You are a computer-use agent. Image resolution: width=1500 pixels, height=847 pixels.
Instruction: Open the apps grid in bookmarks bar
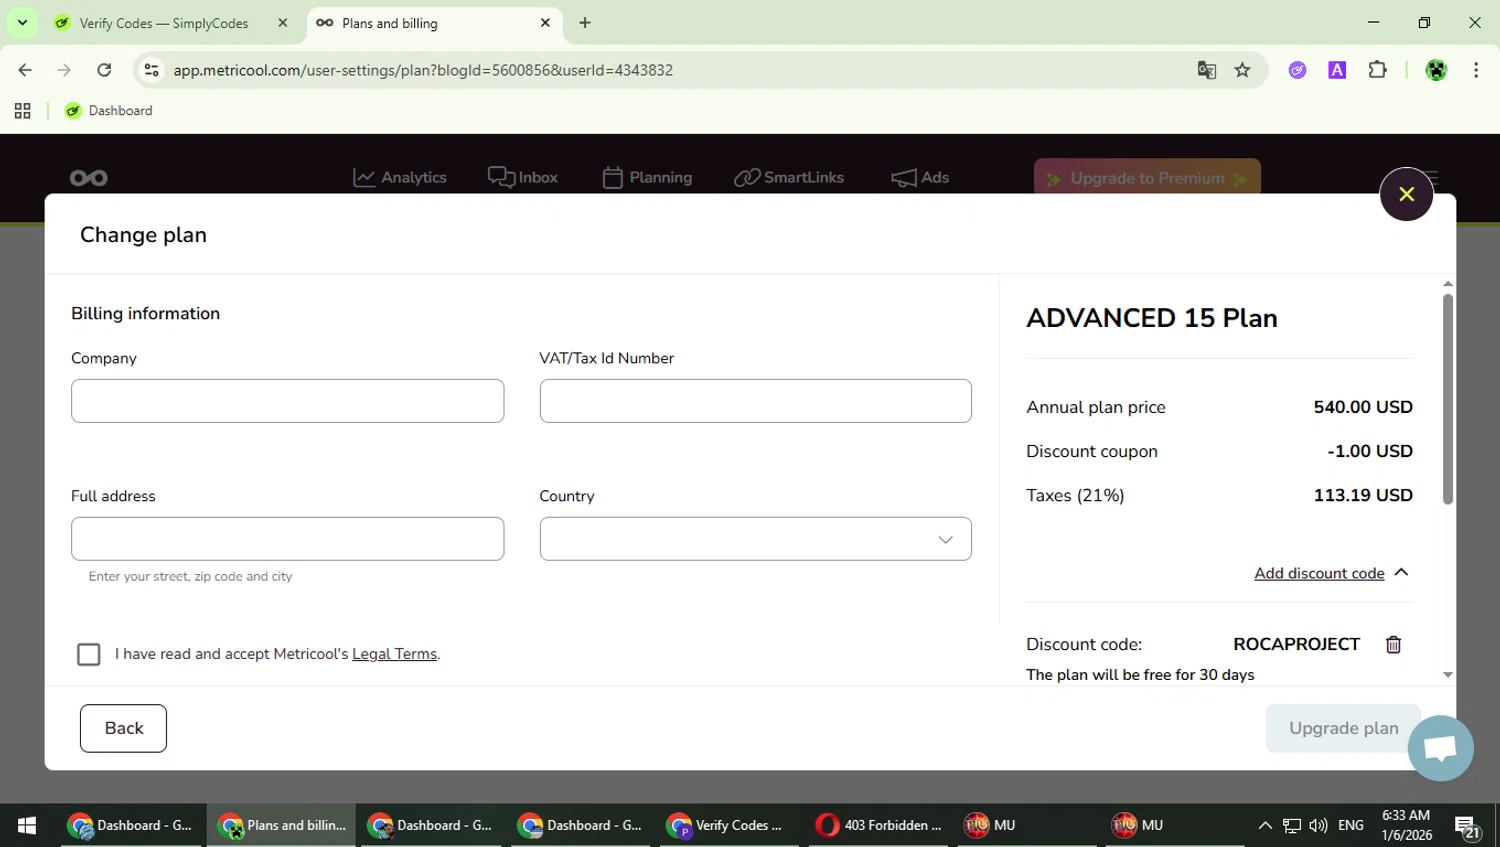pos(22,111)
